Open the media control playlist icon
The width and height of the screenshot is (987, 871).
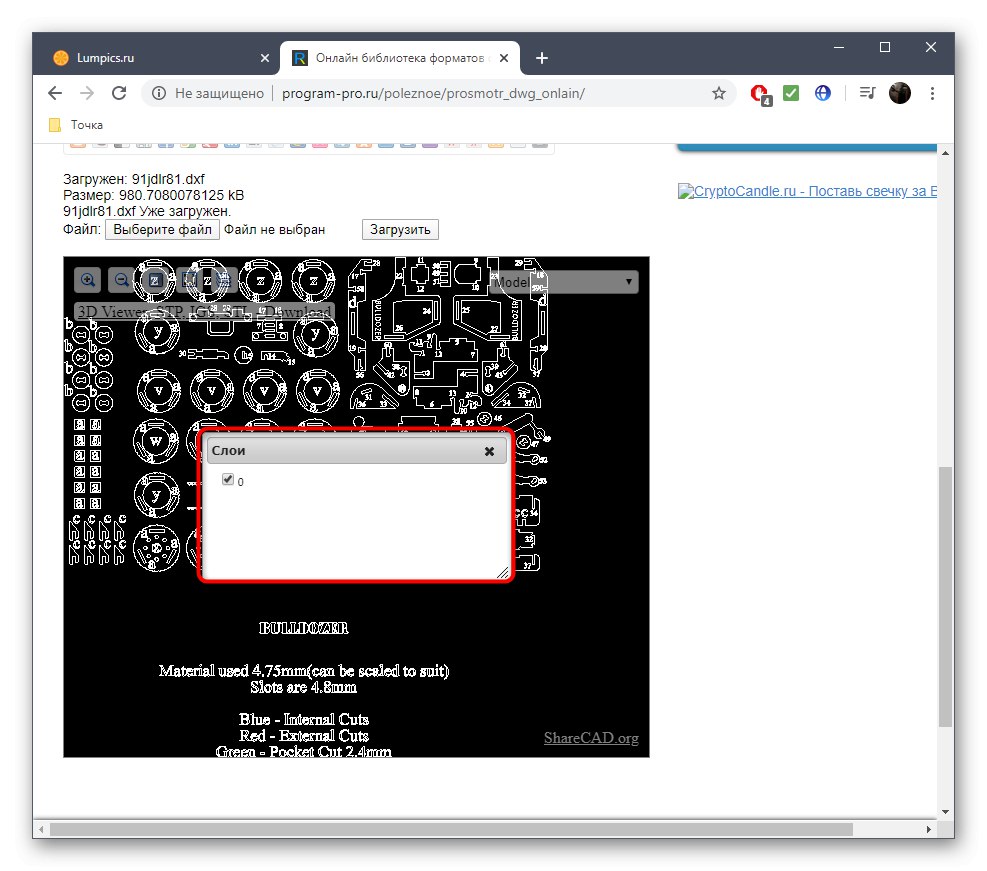(x=867, y=93)
